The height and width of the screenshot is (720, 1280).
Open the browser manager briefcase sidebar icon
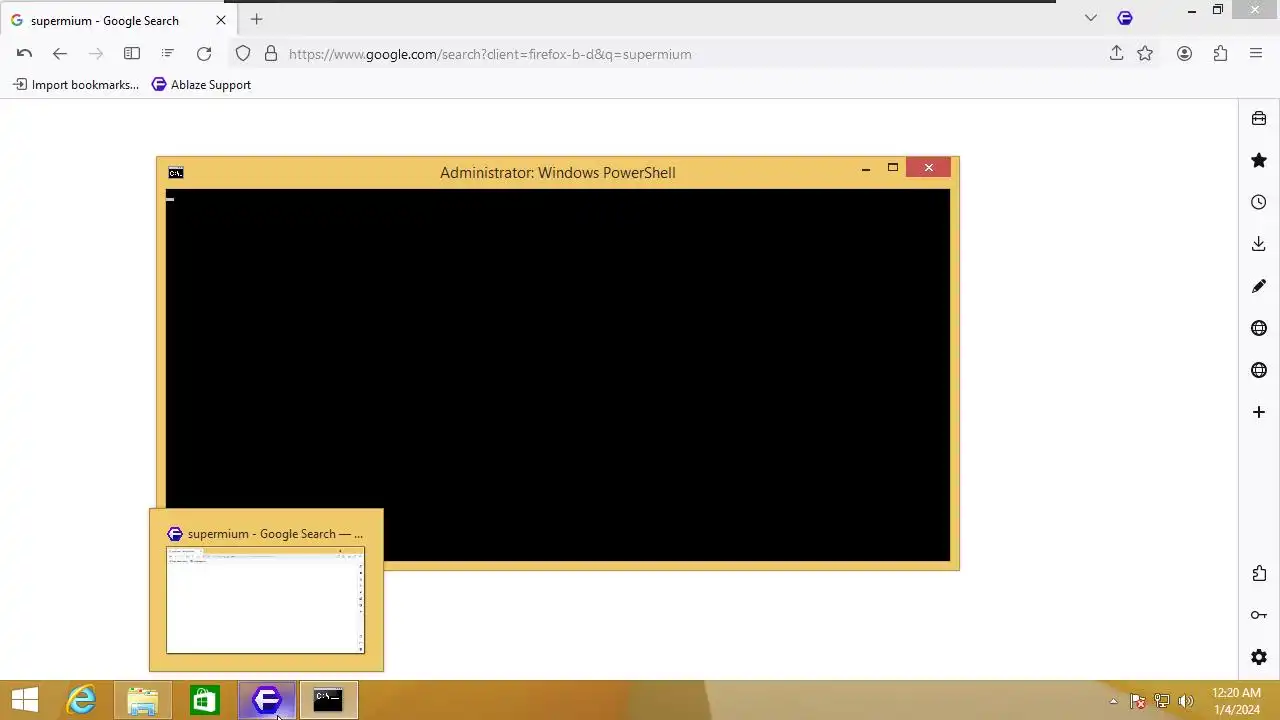[1259, 118]
